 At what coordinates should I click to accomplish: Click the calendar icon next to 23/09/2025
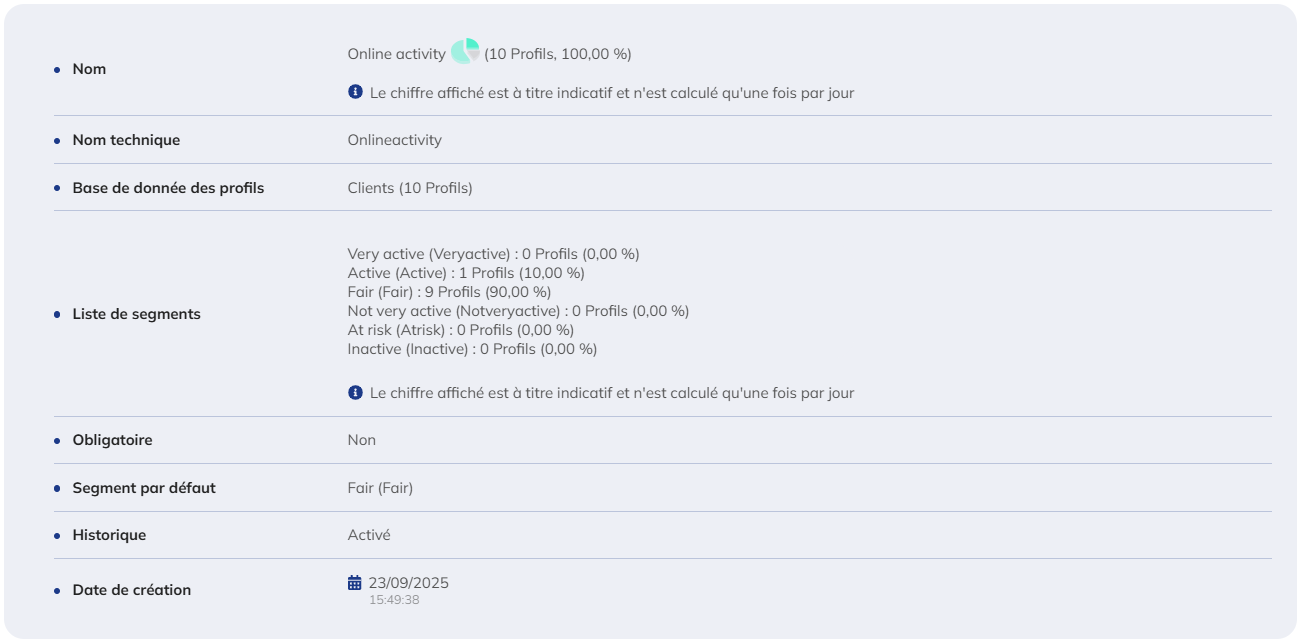[354, 582]
